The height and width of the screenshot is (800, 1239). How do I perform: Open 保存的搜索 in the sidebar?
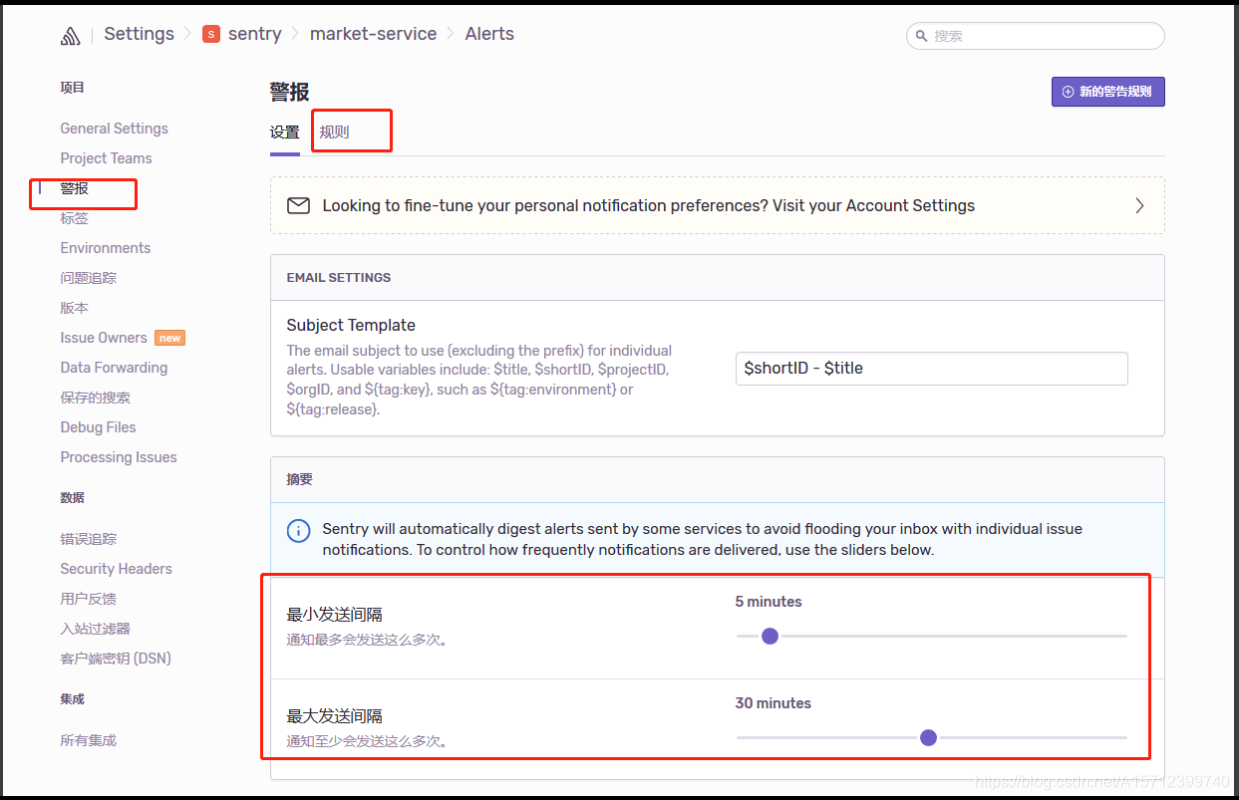(x=95, y=398)
